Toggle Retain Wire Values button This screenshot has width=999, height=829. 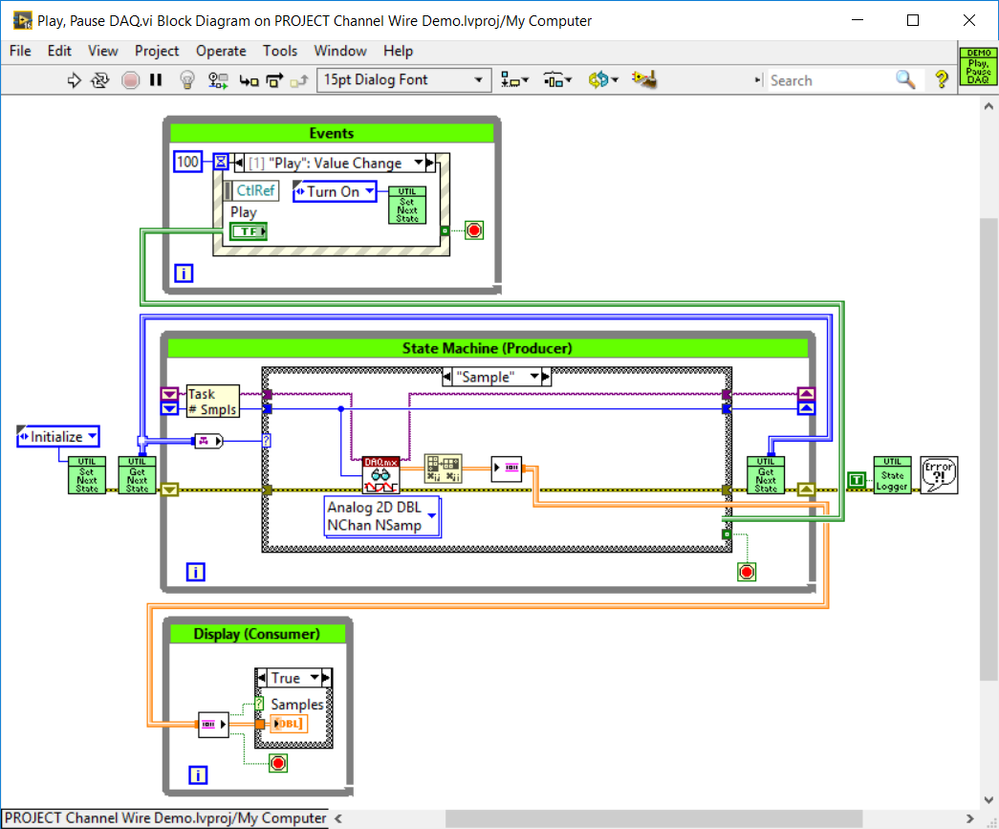pos(218,80)
